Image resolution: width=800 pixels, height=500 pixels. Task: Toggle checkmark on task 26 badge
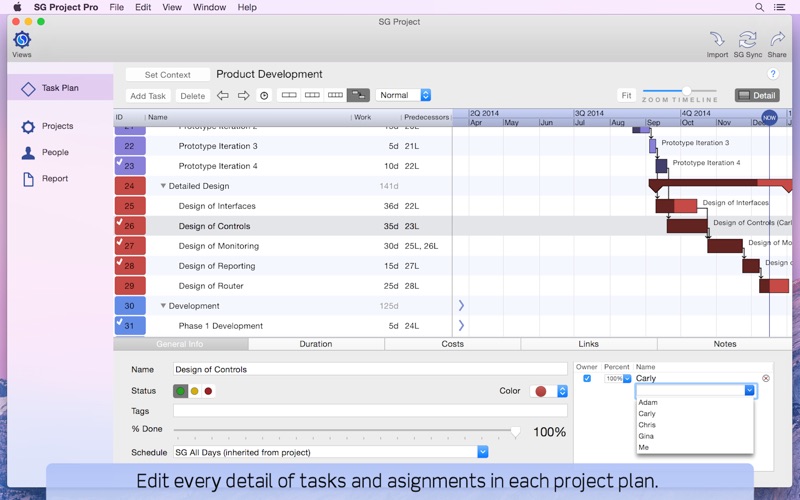119,222
